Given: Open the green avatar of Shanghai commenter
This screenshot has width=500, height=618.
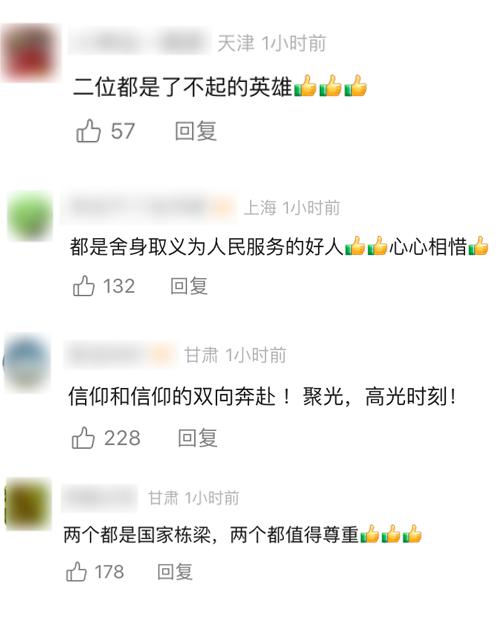Looking at the screenshot, I should [30, 215].
